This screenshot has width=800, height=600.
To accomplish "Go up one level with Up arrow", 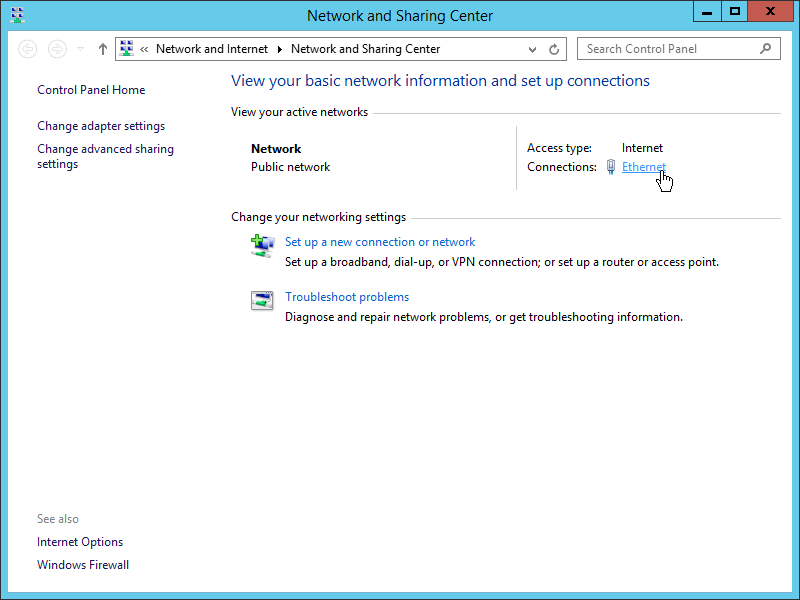I will [x=103, y=49].
